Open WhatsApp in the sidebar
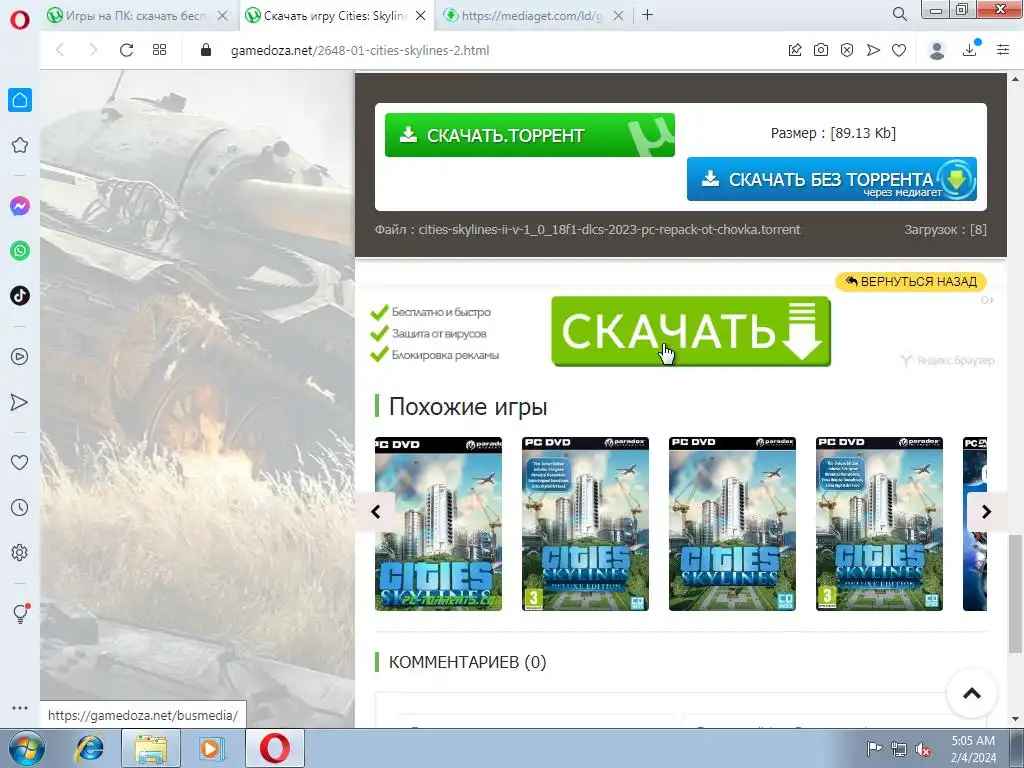This screenshot has width=1024, height=768. pyautogui.click(x=20, y=251)
